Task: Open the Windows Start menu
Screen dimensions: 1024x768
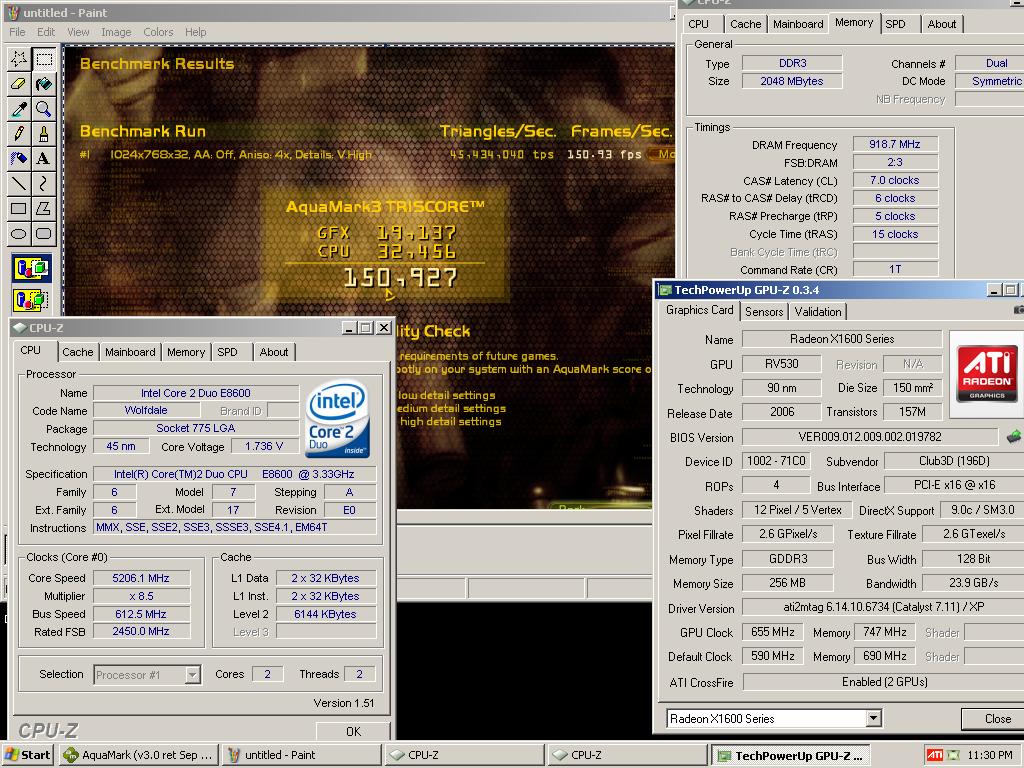Action: pyautogui.click(x=27, y=755)
